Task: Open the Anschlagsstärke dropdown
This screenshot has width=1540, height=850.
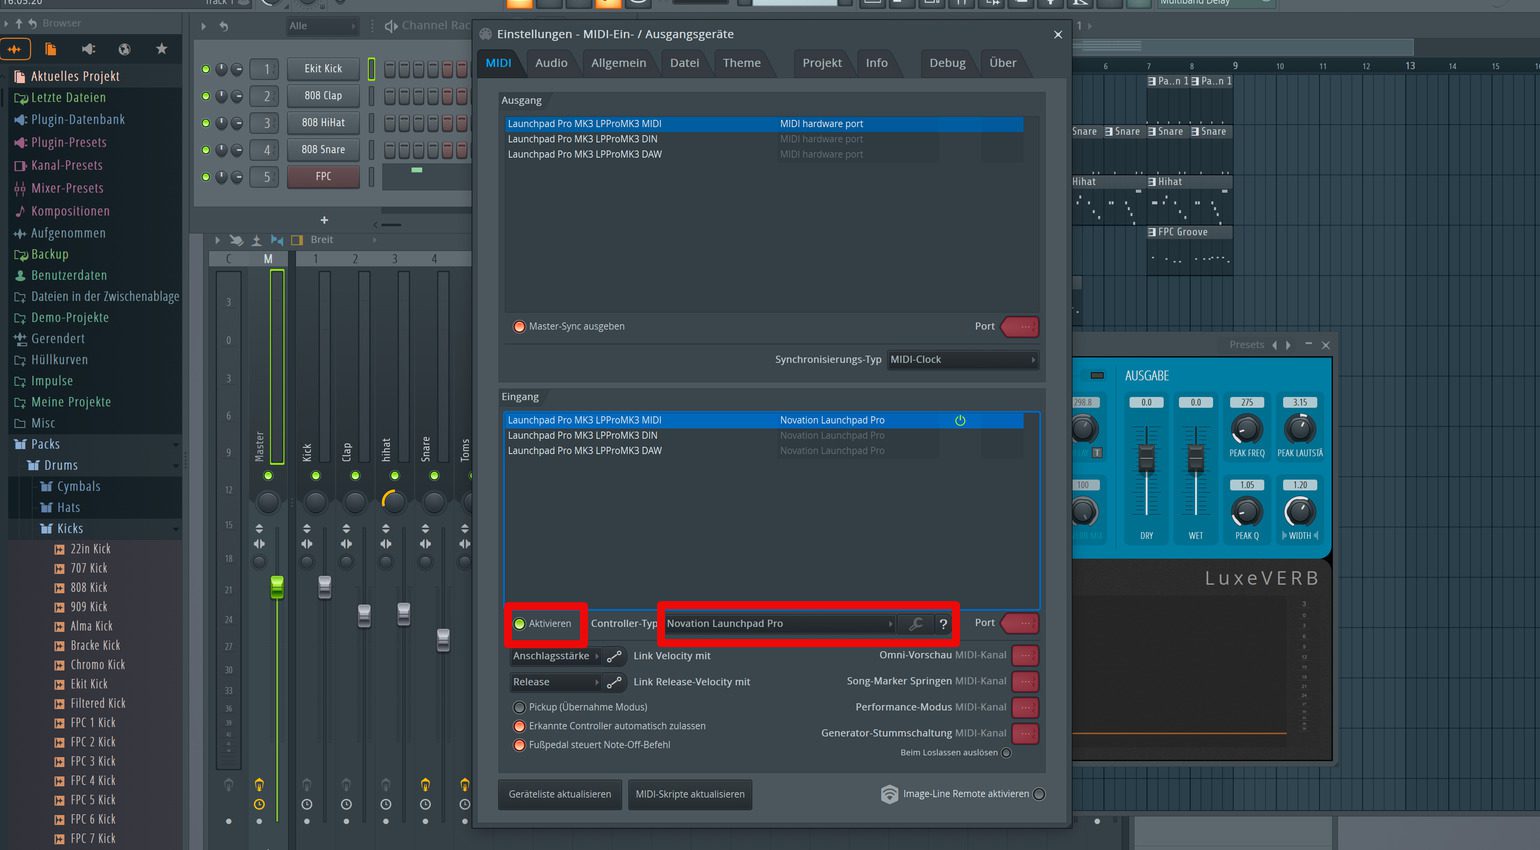Action: coord(555,656)
